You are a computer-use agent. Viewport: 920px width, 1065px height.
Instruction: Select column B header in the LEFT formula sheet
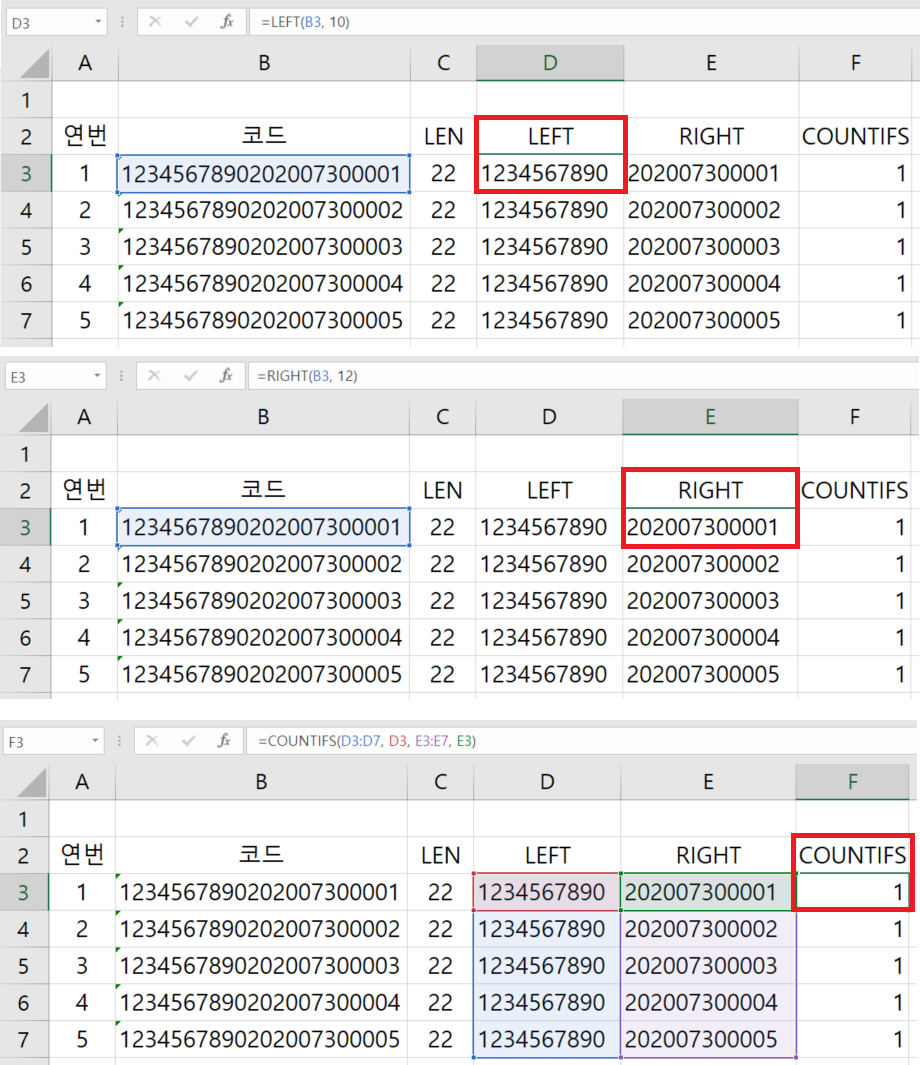[x=264, y=63]
